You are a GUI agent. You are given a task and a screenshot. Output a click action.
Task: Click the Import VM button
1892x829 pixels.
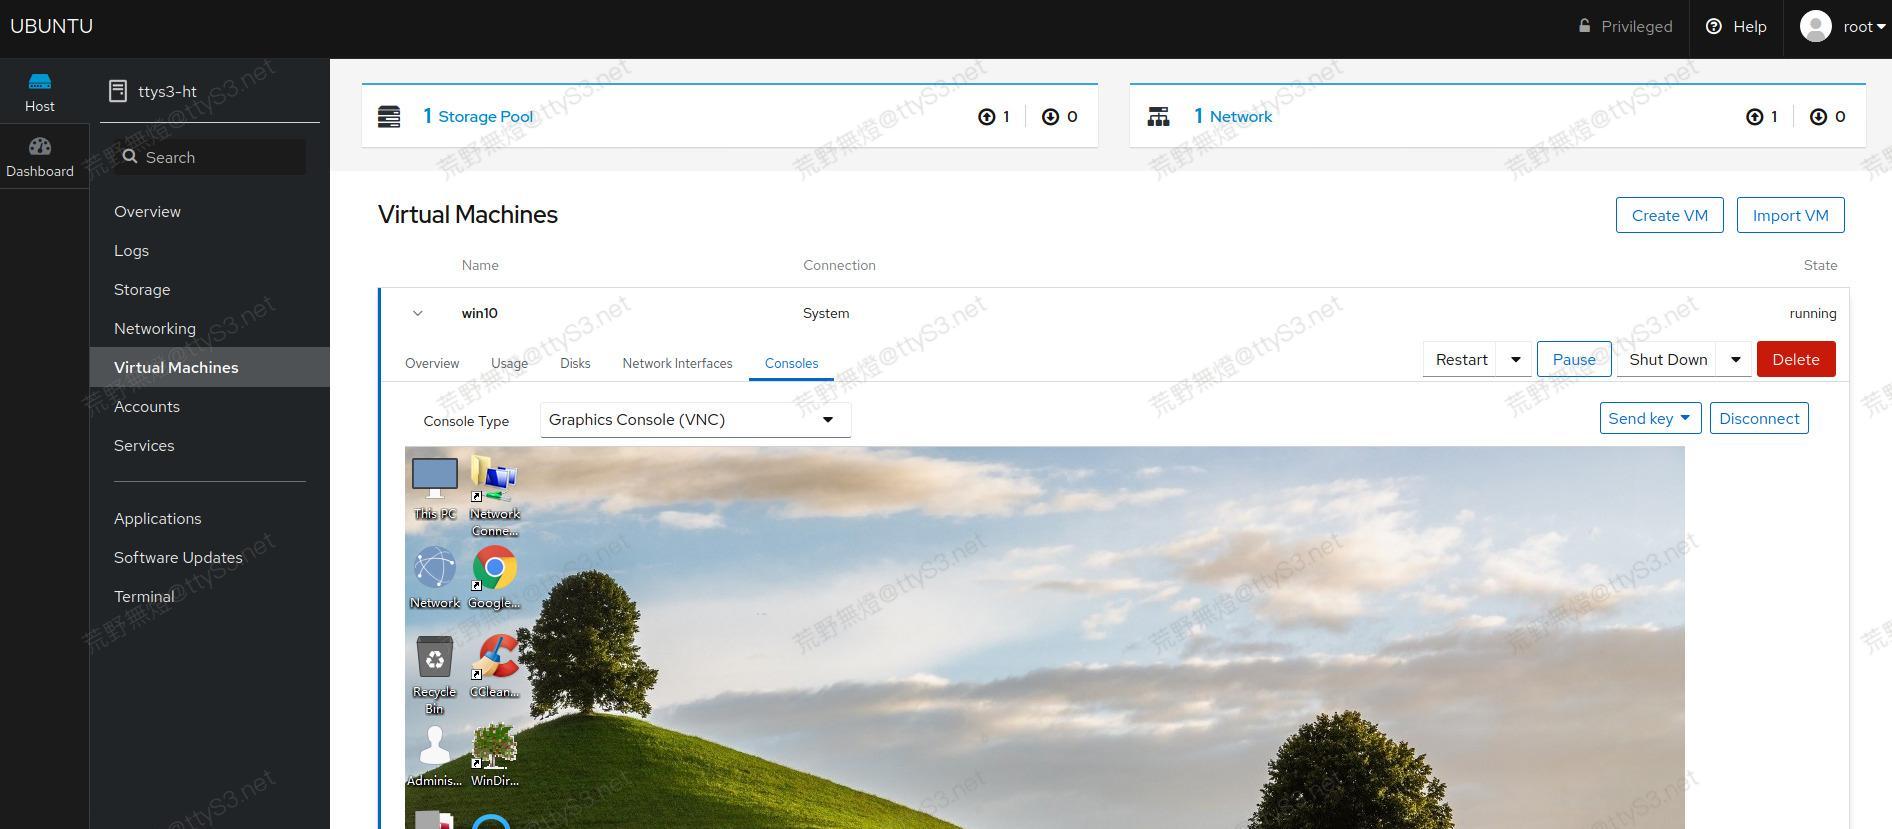point(1790,216)
